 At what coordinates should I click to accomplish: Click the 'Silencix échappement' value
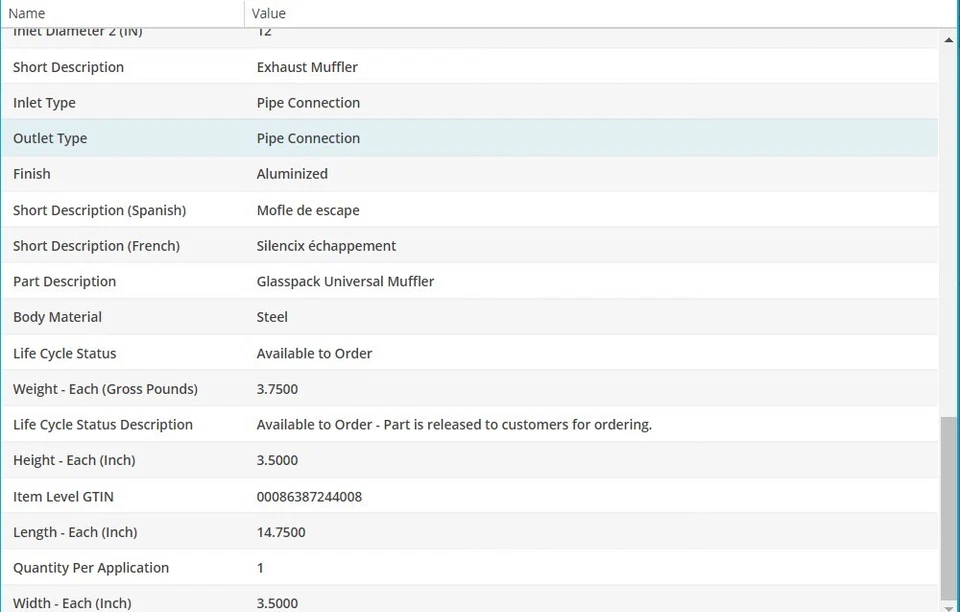[326, 246]
